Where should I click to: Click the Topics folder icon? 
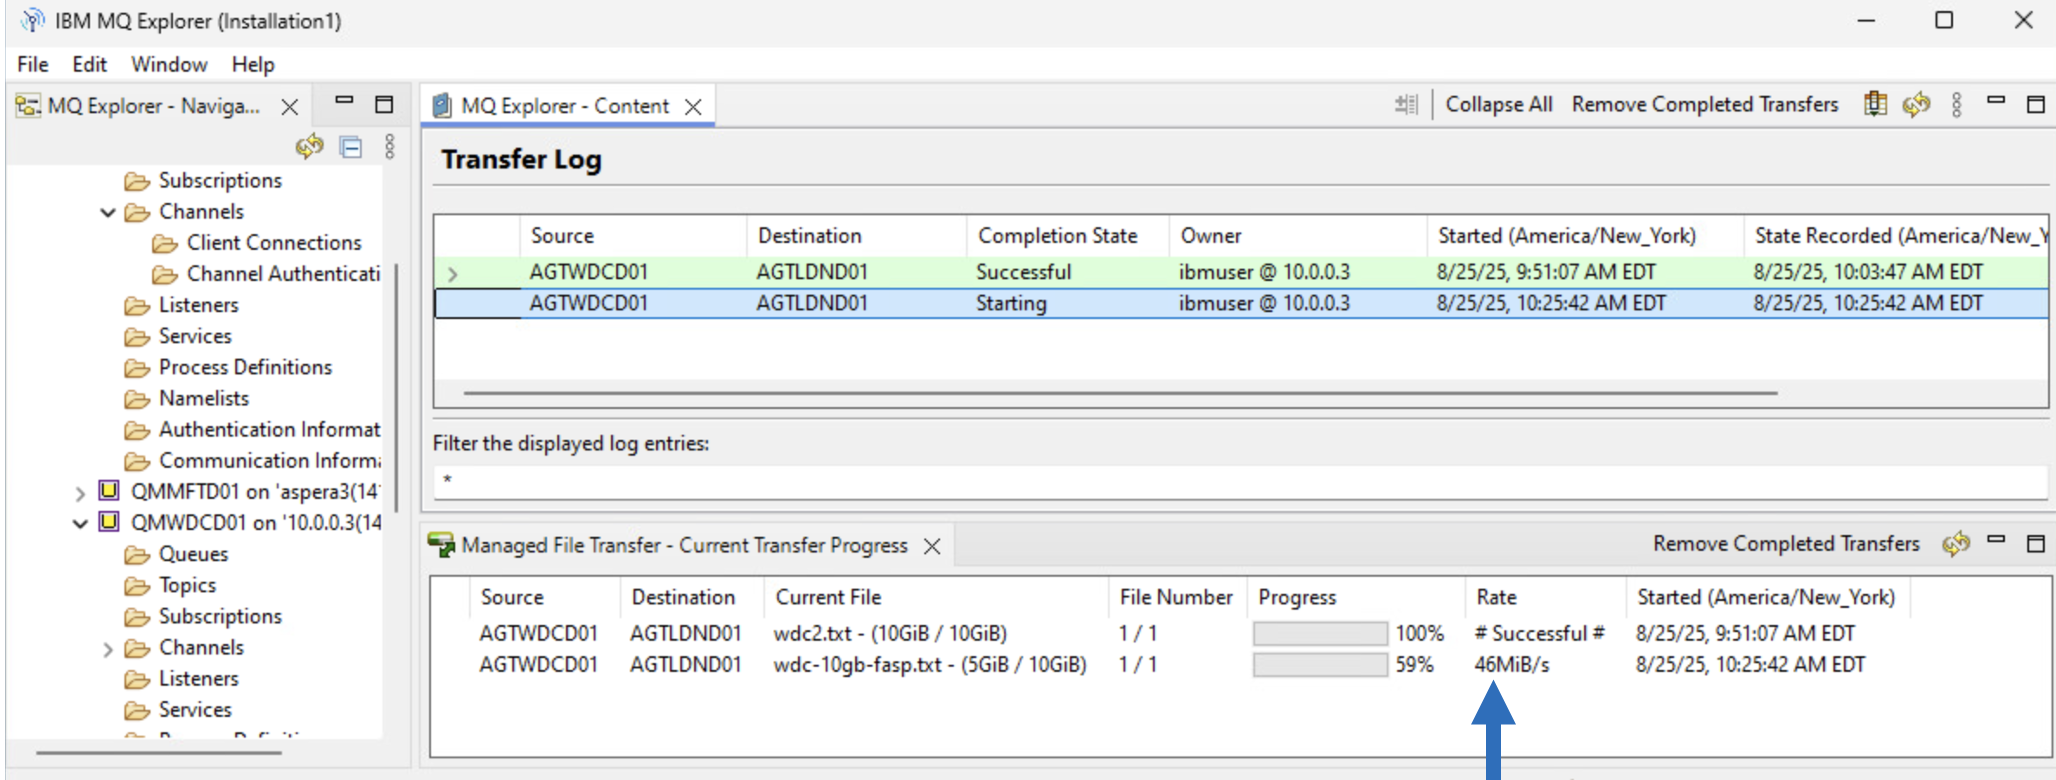[137, 585]
